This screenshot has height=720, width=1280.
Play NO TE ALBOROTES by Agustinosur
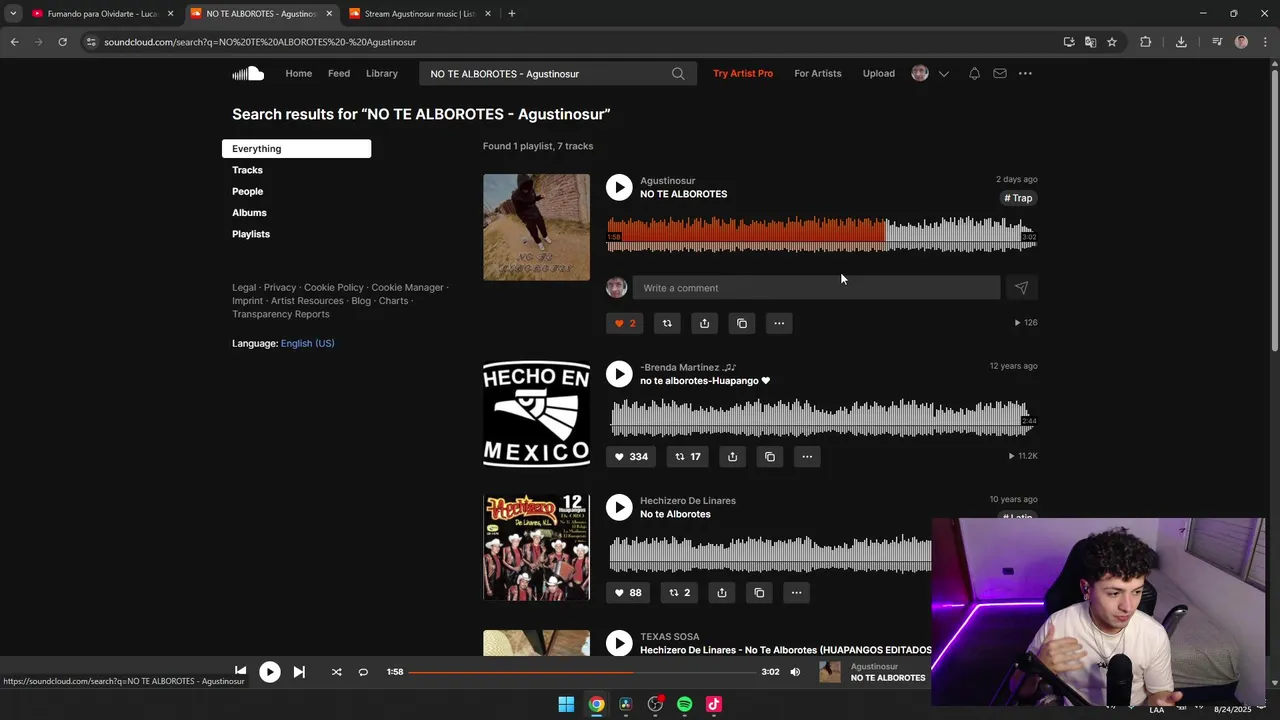pos(619,187)
